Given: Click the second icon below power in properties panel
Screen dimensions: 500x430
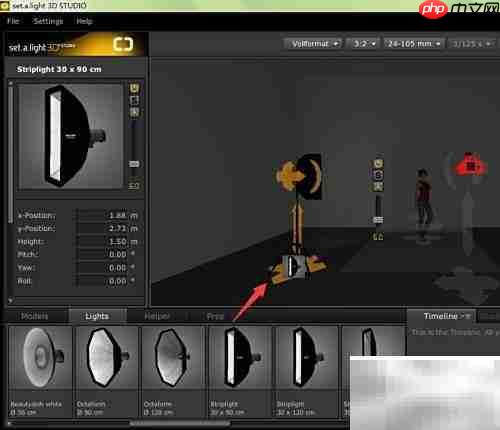Looking at the screenshot, I should pos(134,100).
